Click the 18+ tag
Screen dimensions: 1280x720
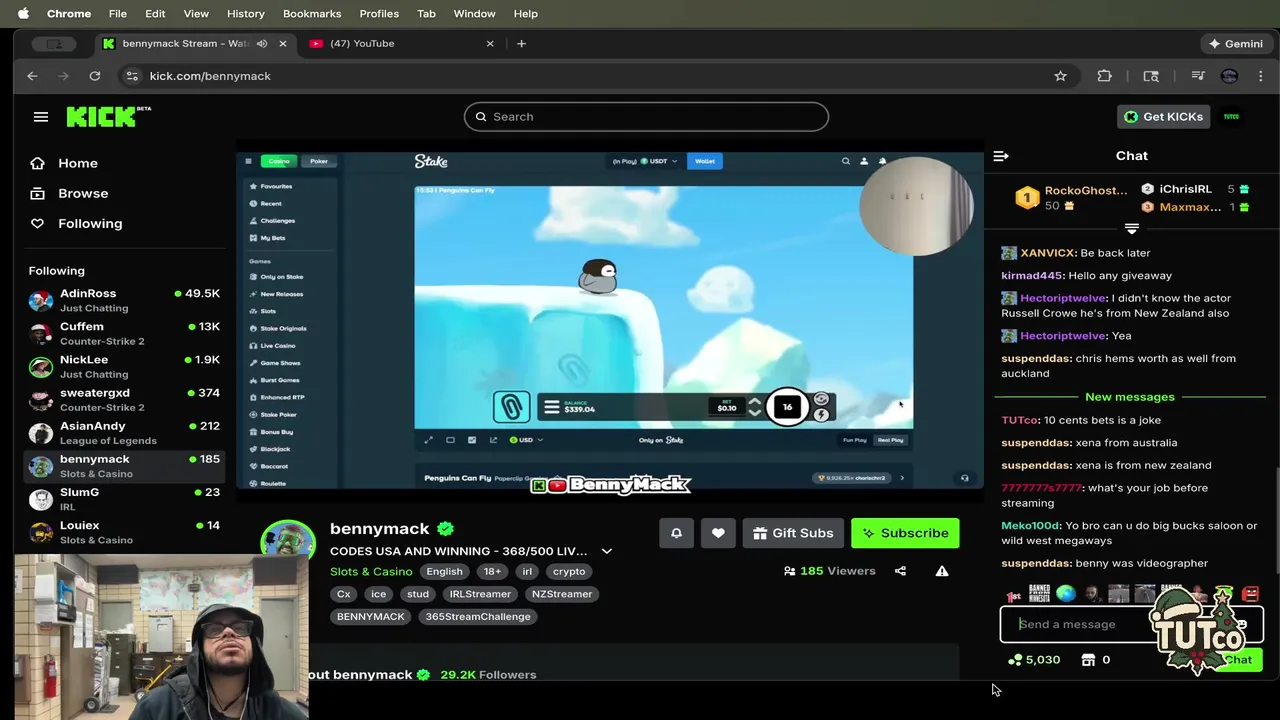[492, 571]
